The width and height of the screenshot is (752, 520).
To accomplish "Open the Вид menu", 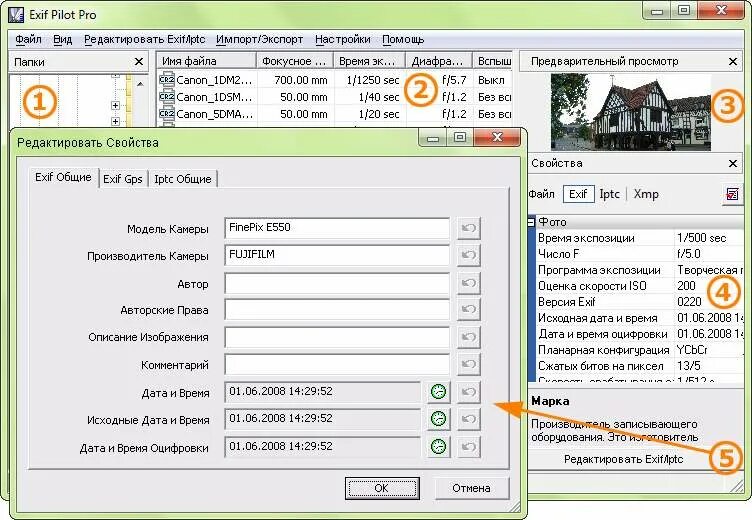I will (62, 39).
